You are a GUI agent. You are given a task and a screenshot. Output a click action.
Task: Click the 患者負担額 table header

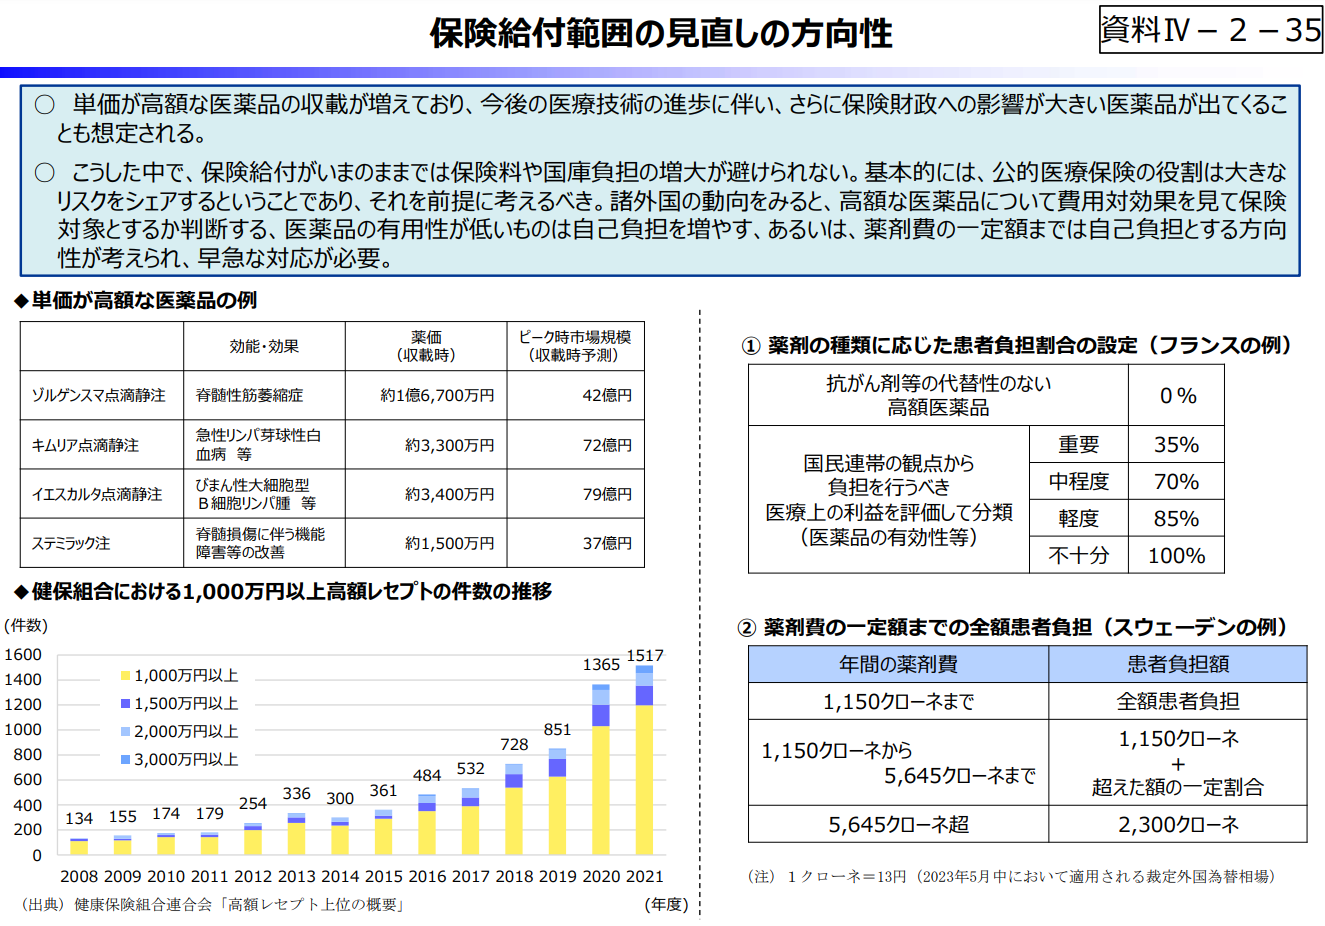(1177, 664)
